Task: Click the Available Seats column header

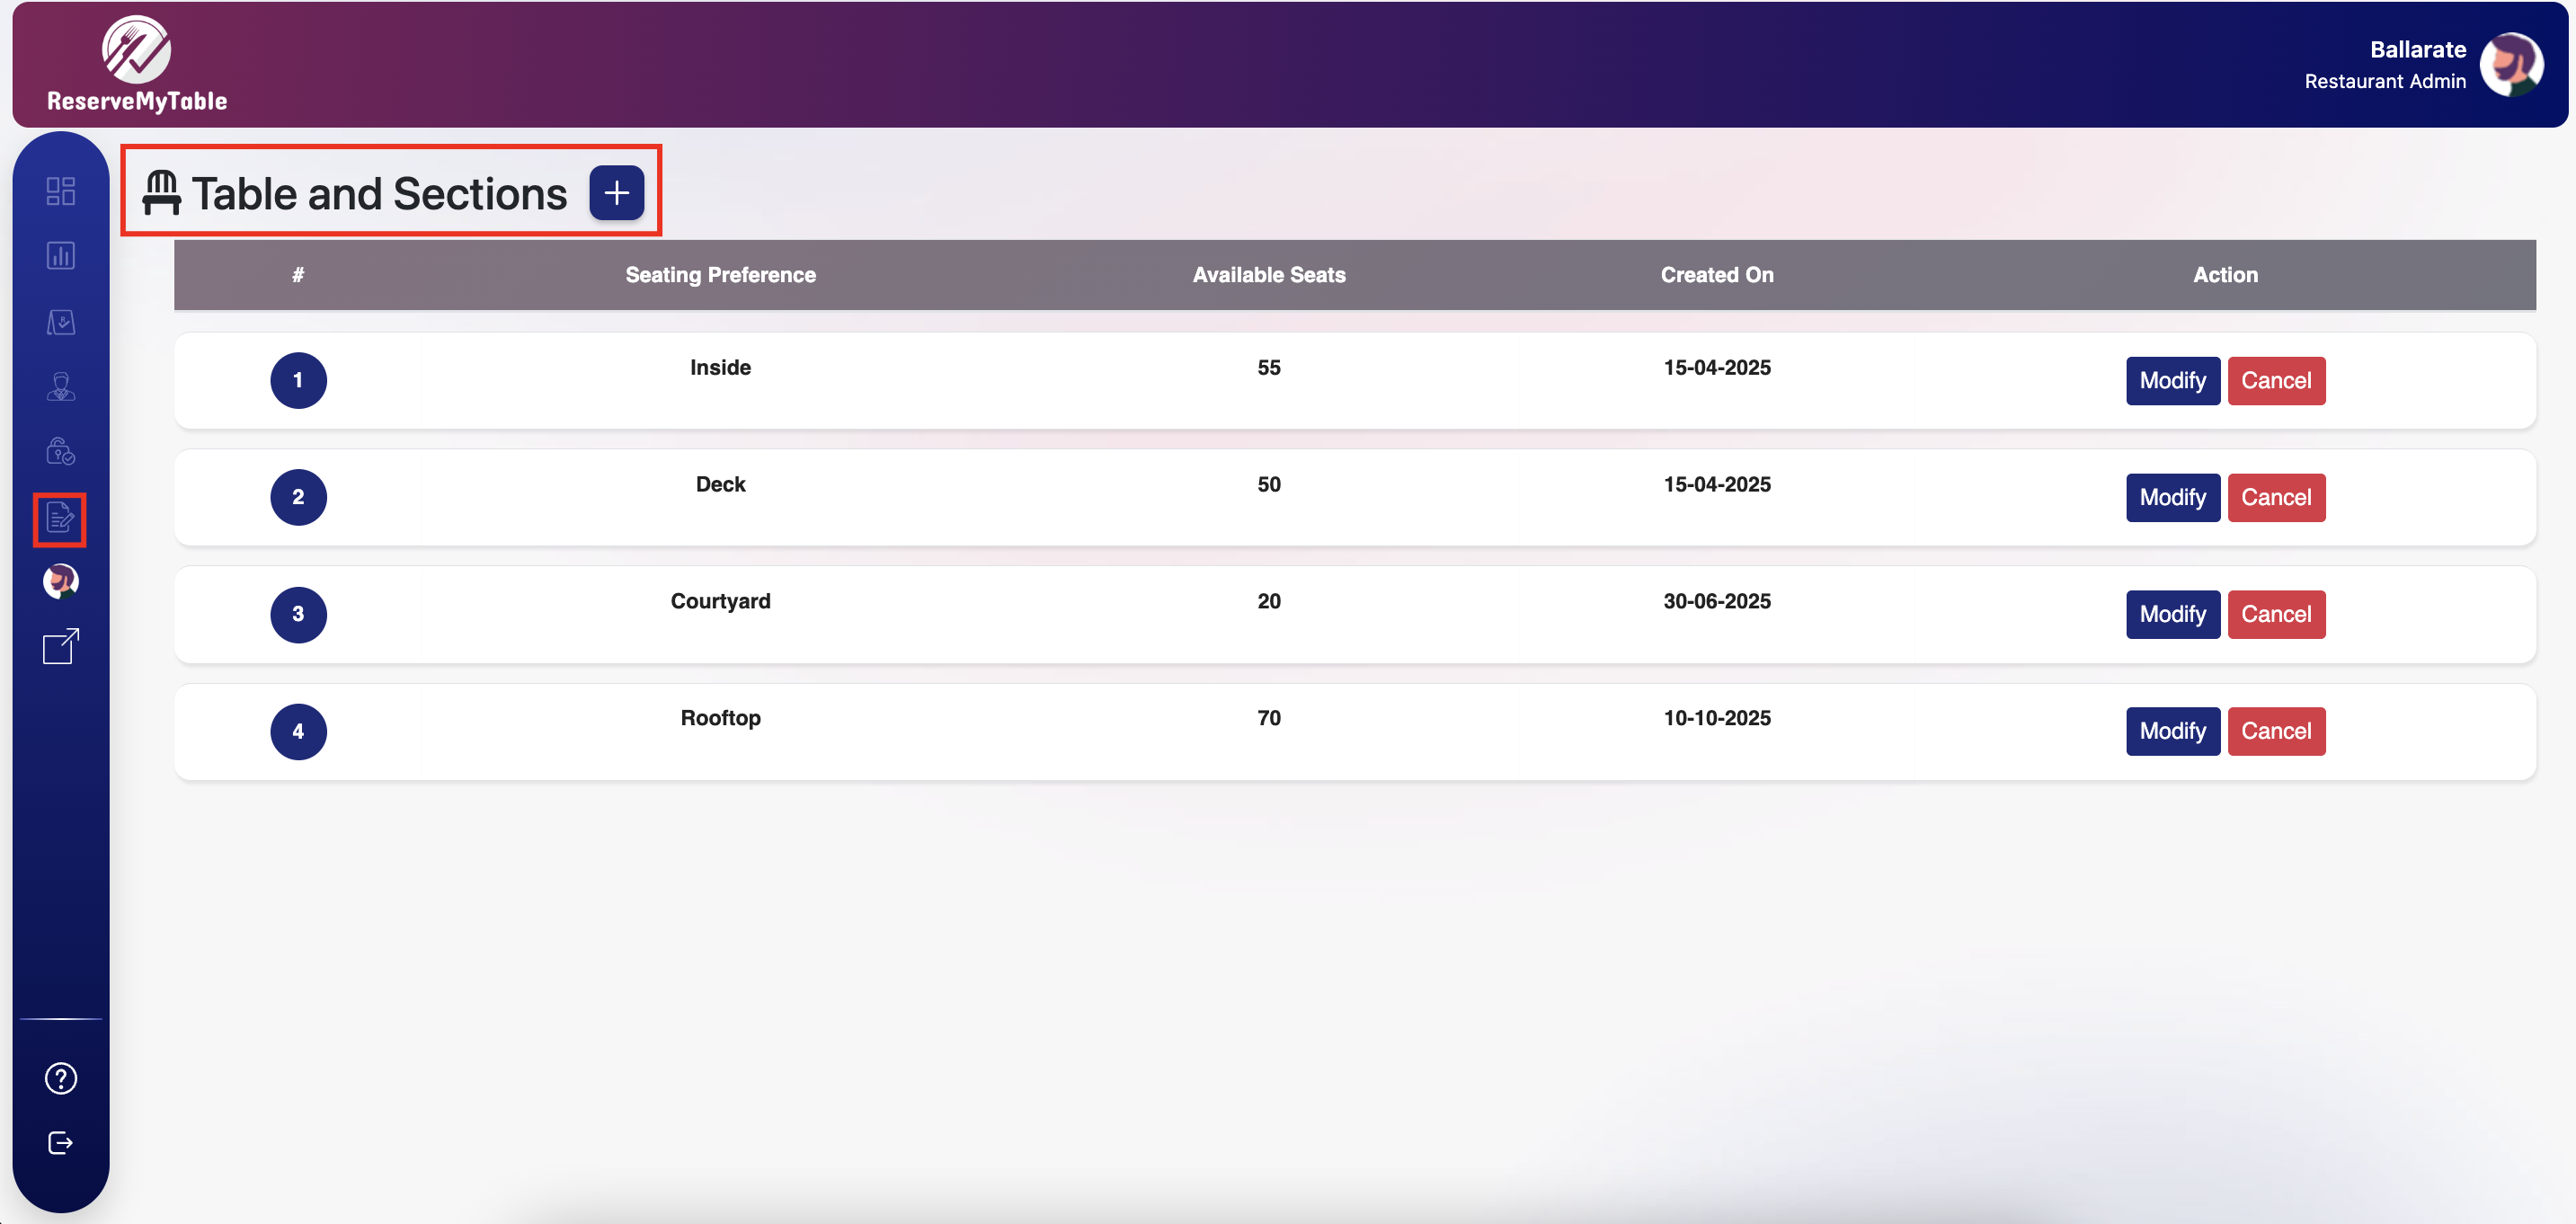Action: coord(1268,275)
